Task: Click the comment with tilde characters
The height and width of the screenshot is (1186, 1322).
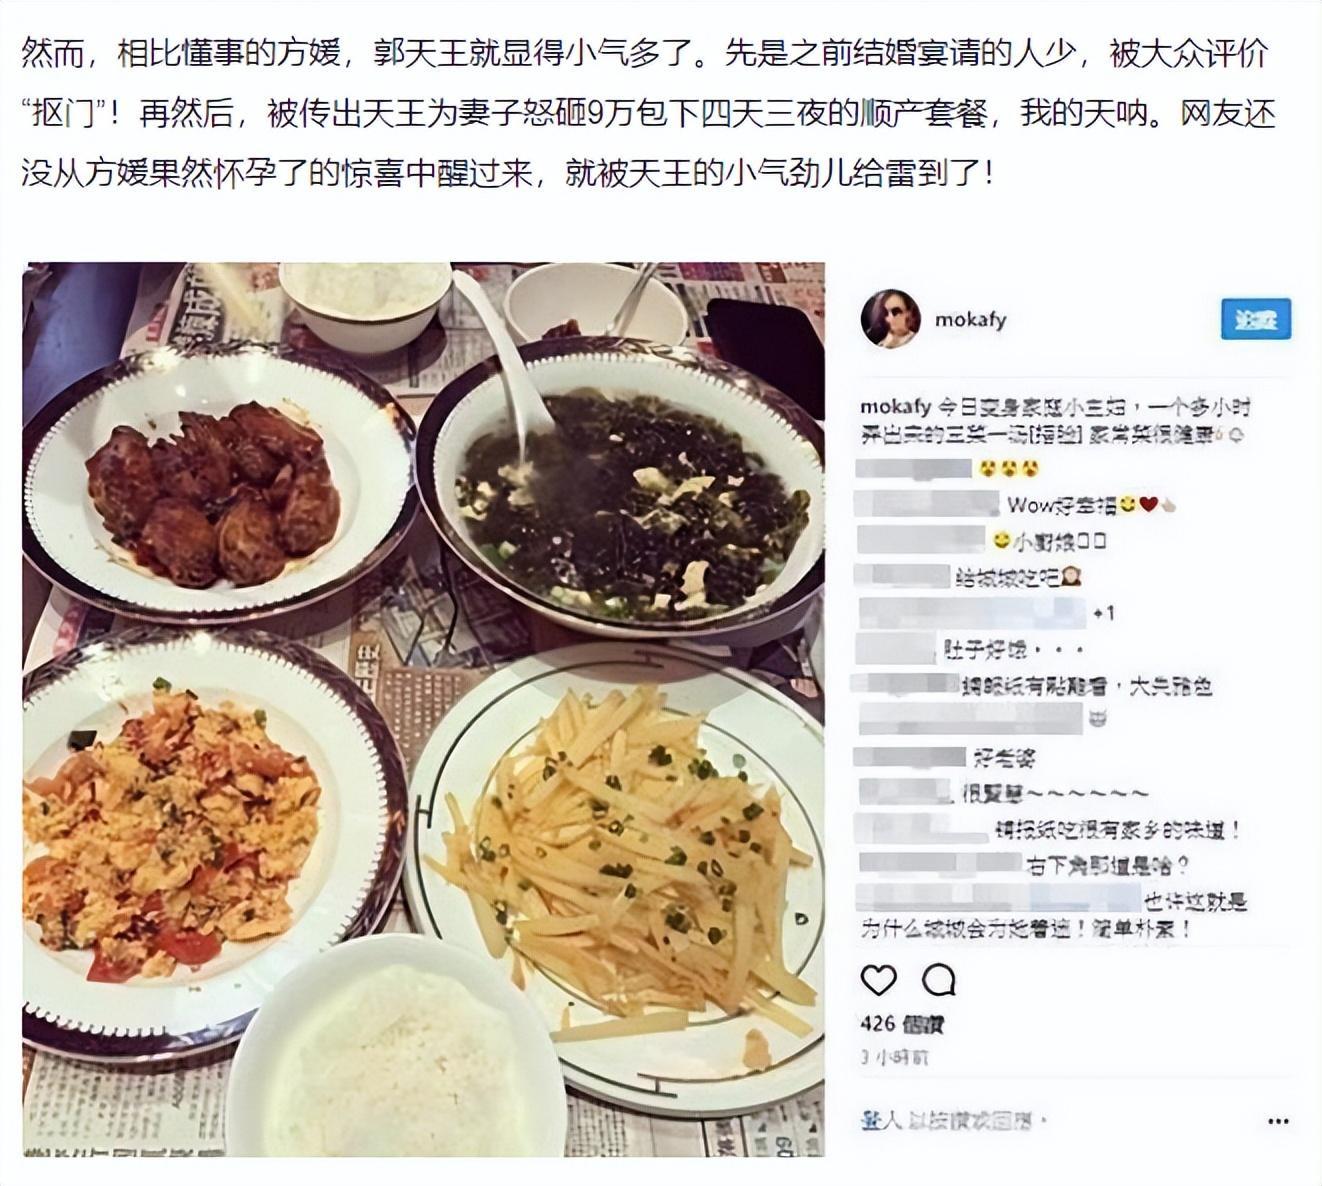Action: (x=1055, y=793)
